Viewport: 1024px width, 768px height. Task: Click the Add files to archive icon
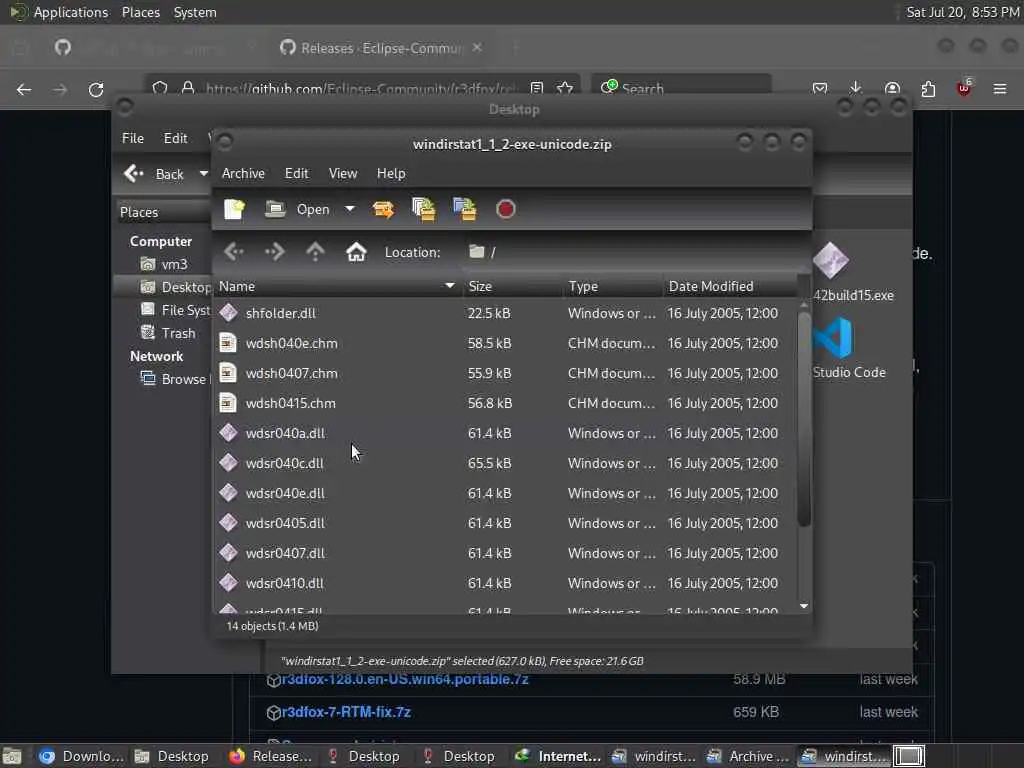point(424,209)
